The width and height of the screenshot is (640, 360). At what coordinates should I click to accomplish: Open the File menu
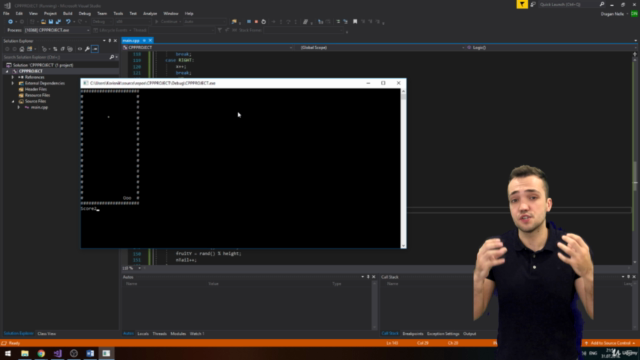(6, 13)
